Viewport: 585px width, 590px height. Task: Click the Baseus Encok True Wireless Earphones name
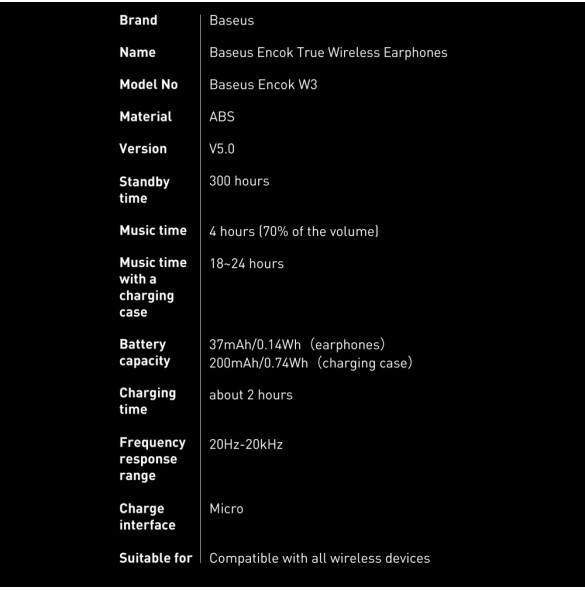pyautogui.click(x=328, y=53)
